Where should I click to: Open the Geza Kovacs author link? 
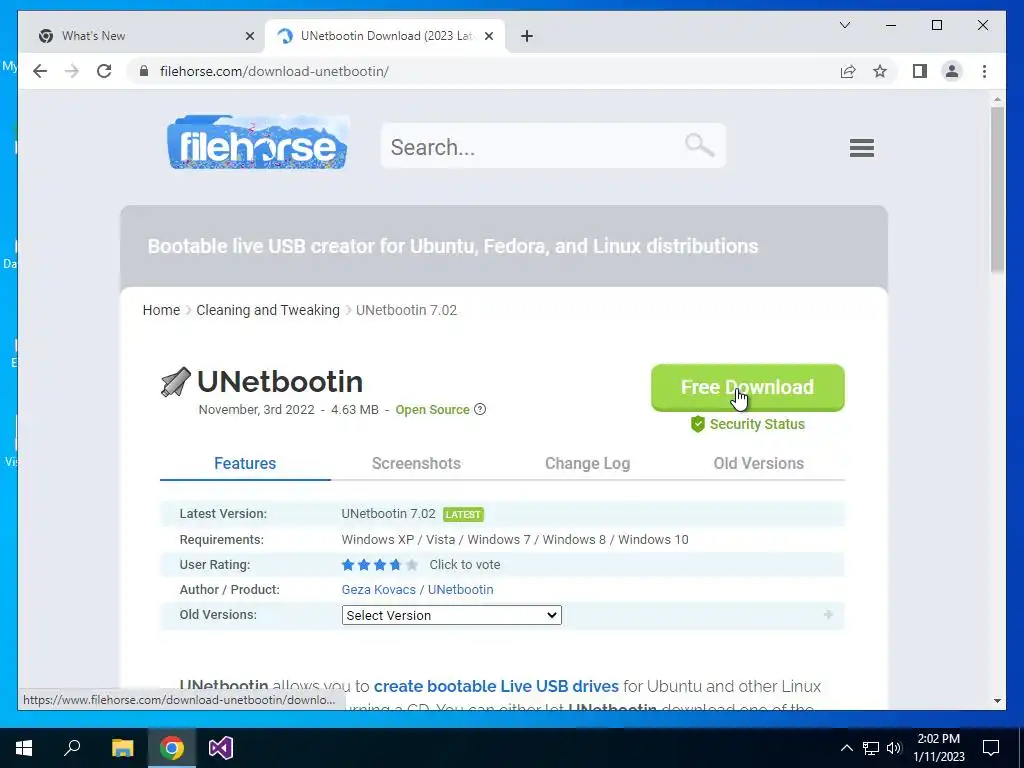coord(378,589)
